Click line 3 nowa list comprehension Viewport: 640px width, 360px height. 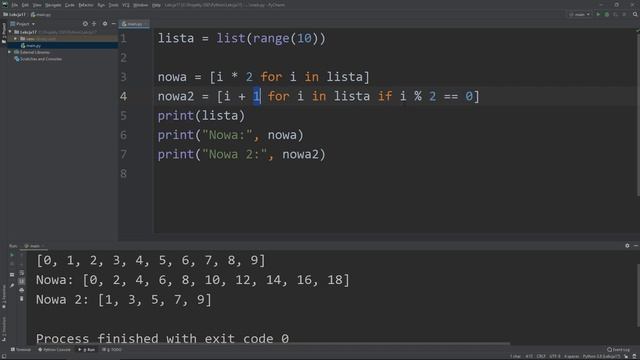coord(263,77)
